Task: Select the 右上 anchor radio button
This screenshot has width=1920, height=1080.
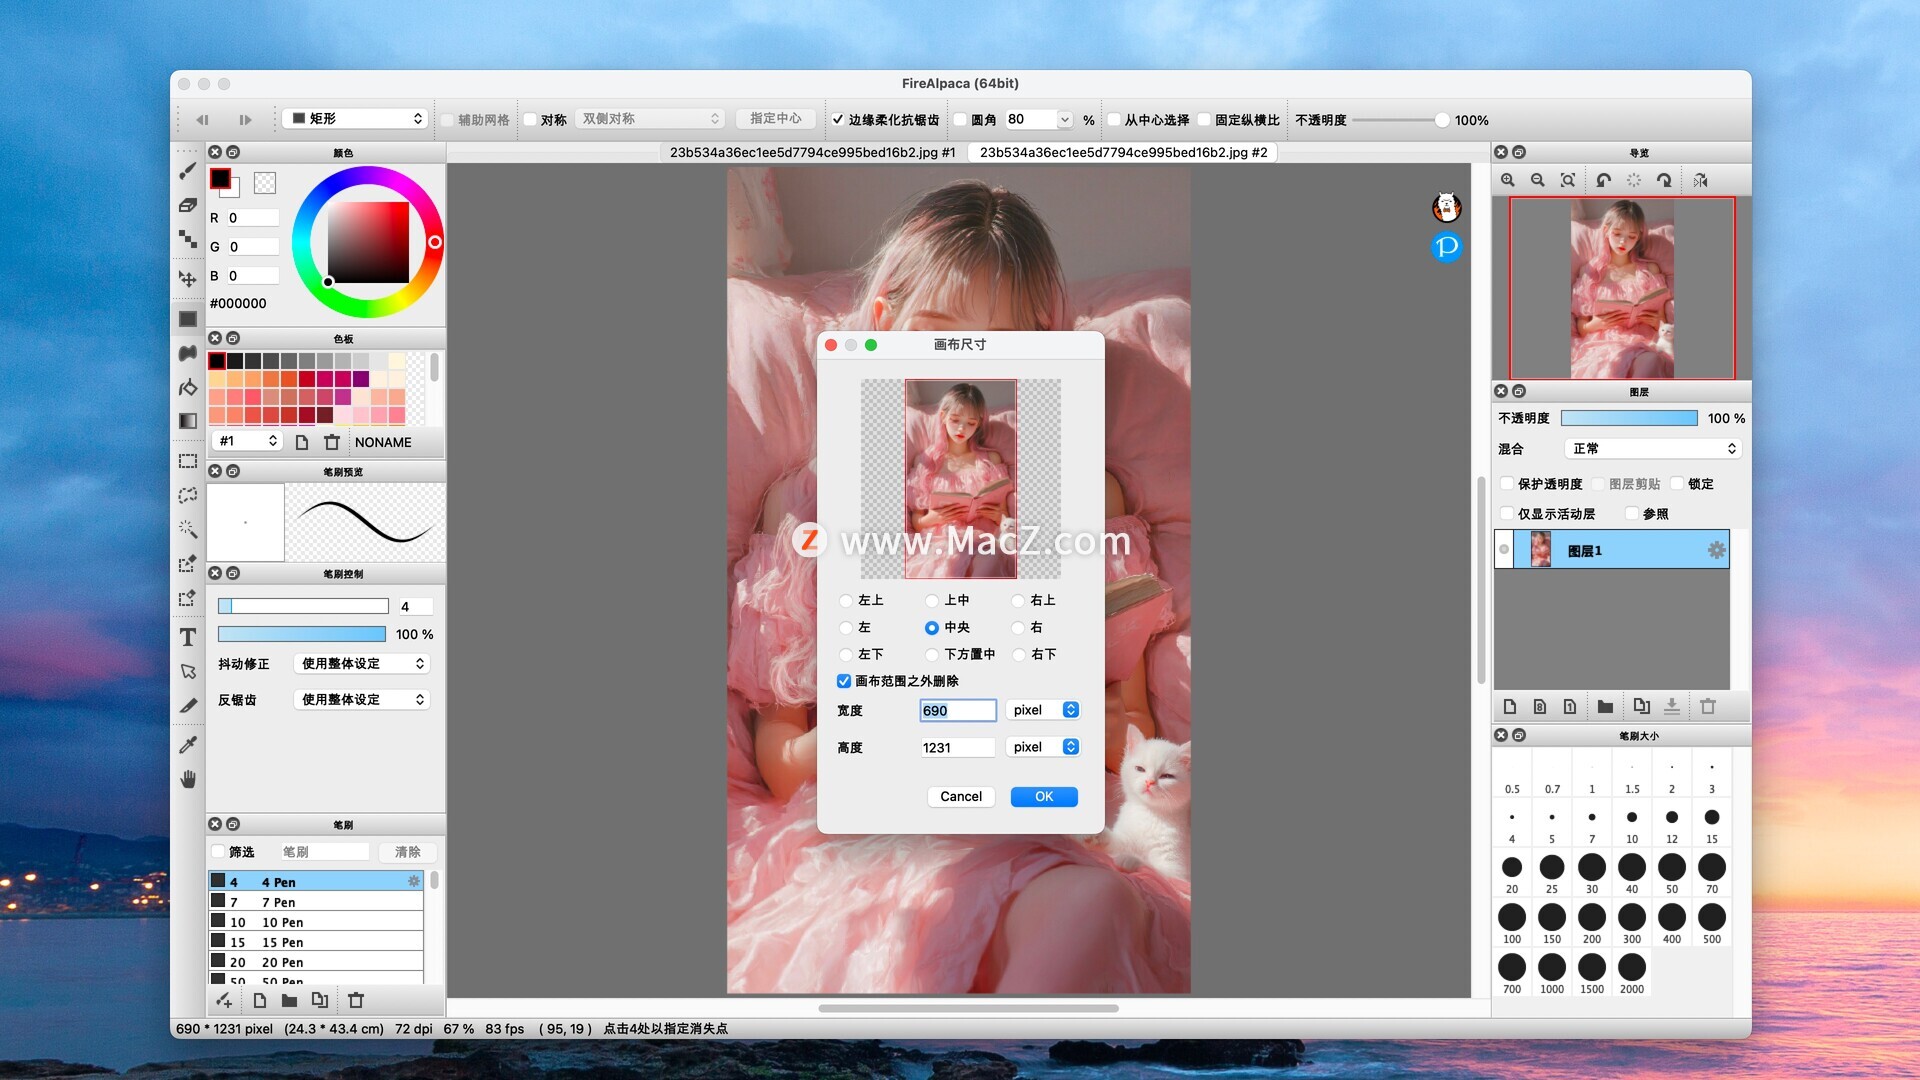Action: pos(1018,600)
